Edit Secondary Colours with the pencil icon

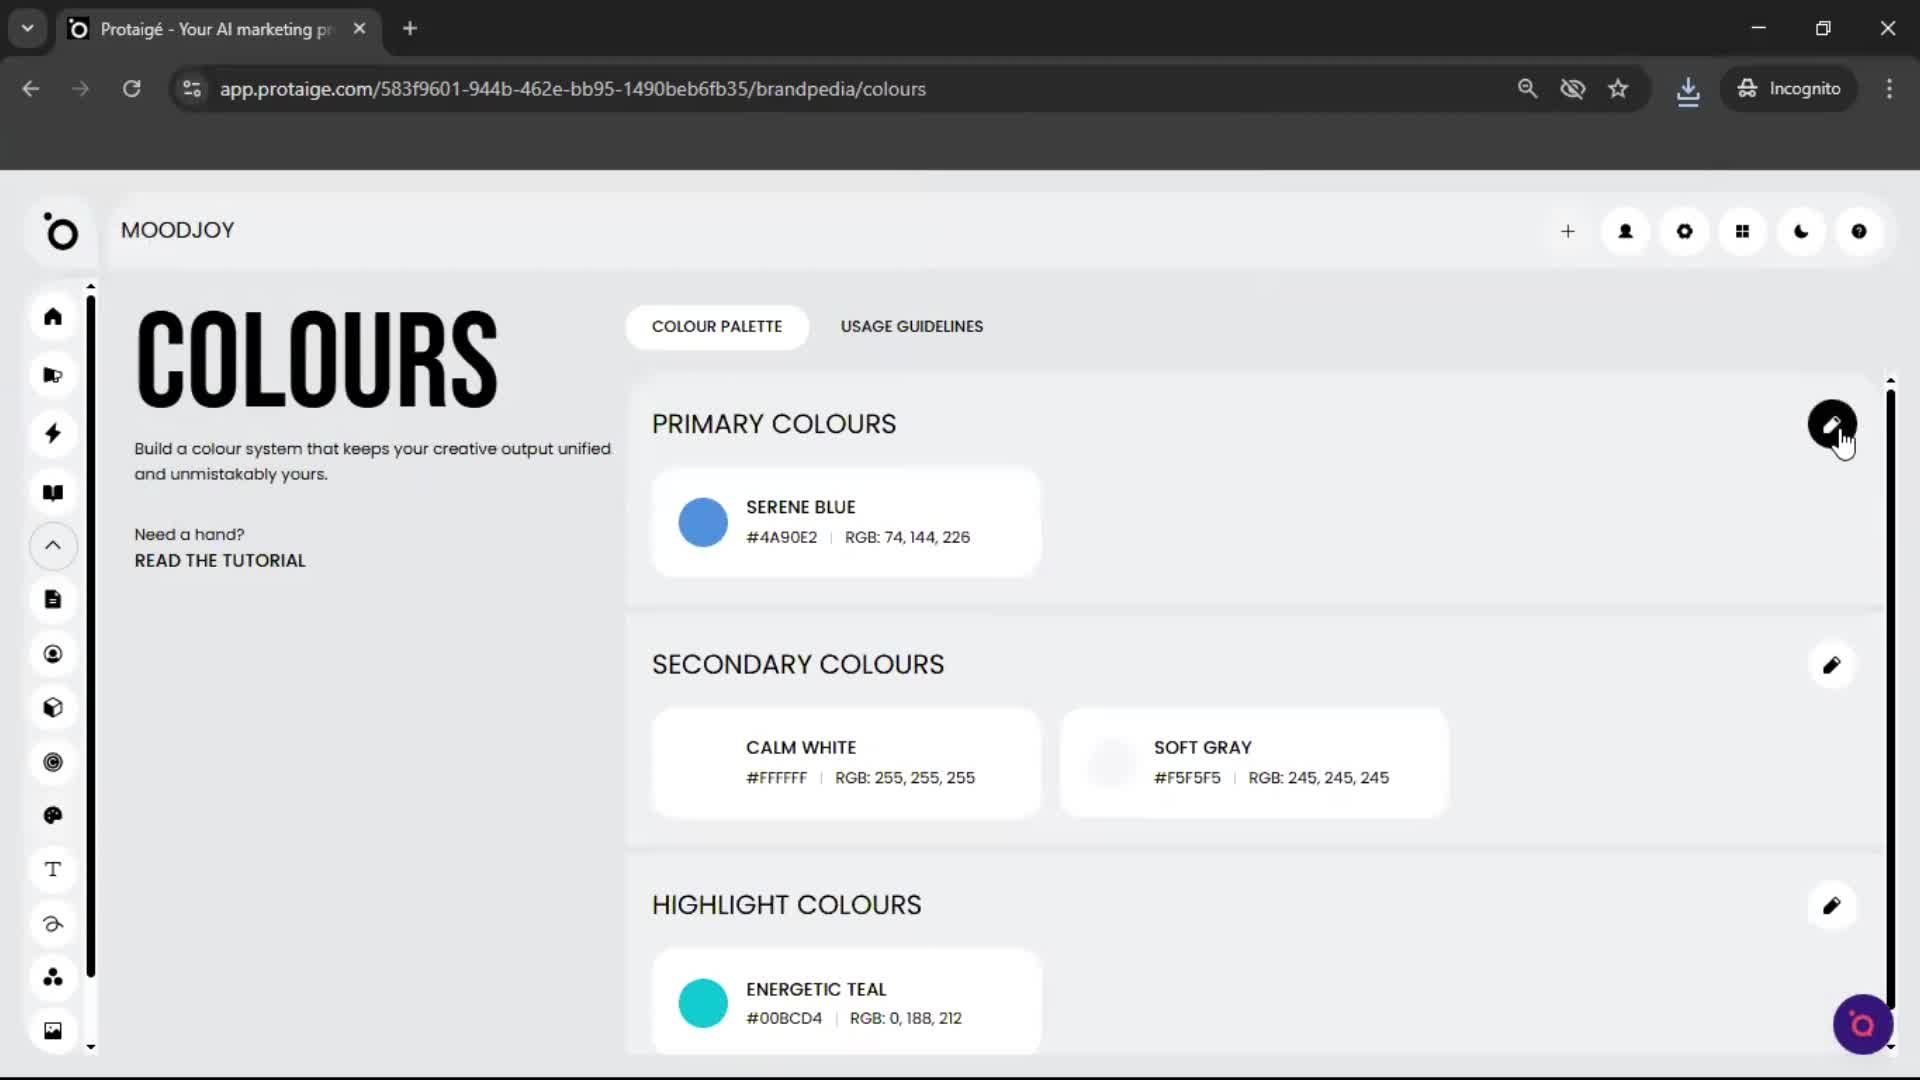[1831, 665]
